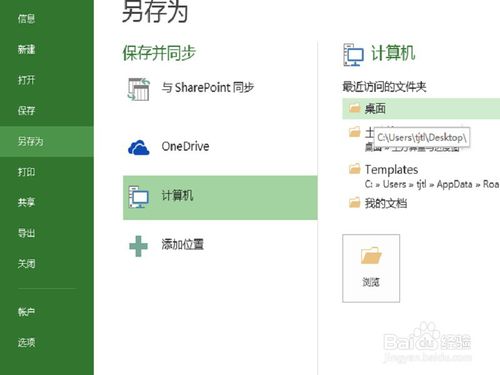Open 帐户 settings in sidebar
This screenshot has width=500, height=375.
pos(26,312)
